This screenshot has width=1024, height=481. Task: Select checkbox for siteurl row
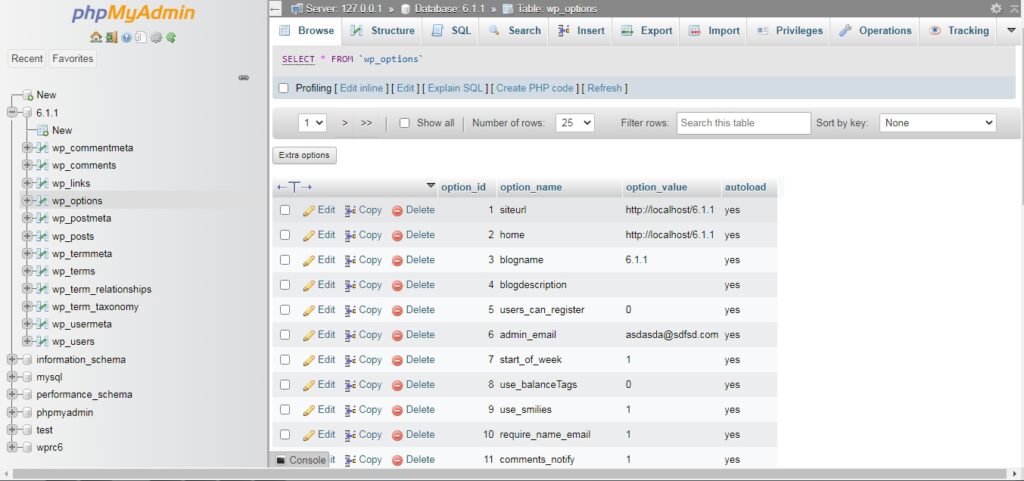(x=285, y=210)
